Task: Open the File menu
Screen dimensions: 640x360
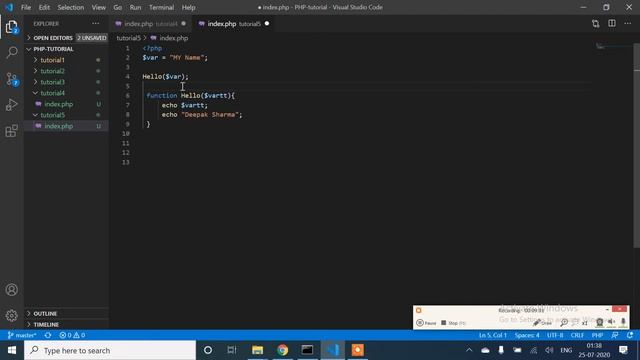Action: pyautogui.click(x=26, y=7)
